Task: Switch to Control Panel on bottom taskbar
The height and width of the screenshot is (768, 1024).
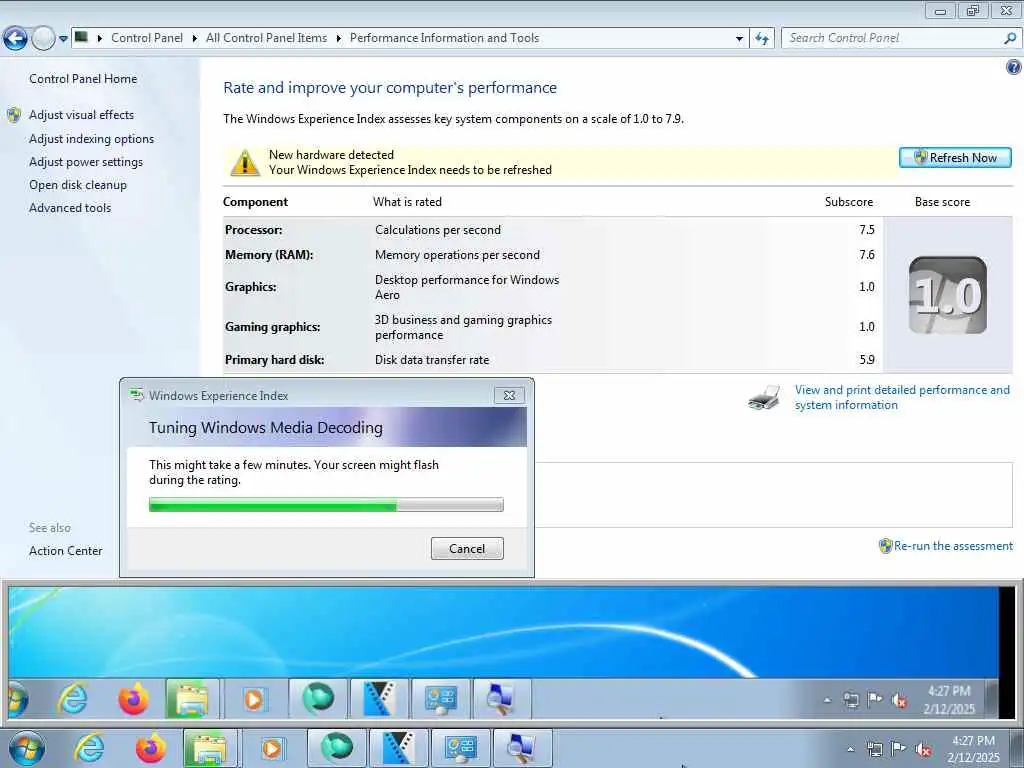Action: point(460,748)
